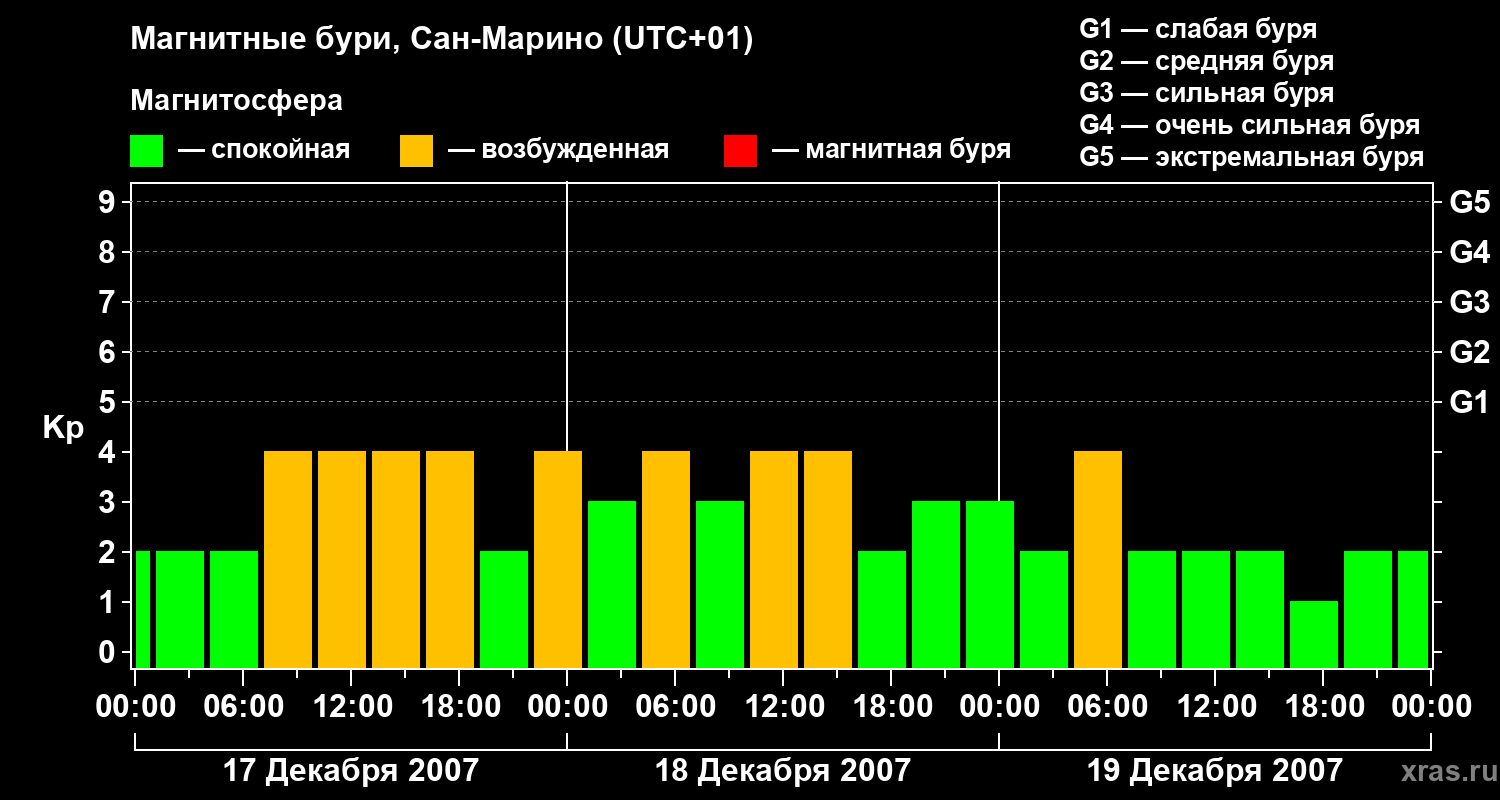Click the red 'магнитная буря' legend swatch
Image resolution: width=1500 pixels, height=800 pixels.
pyautogui.click(x=740, y=151)
